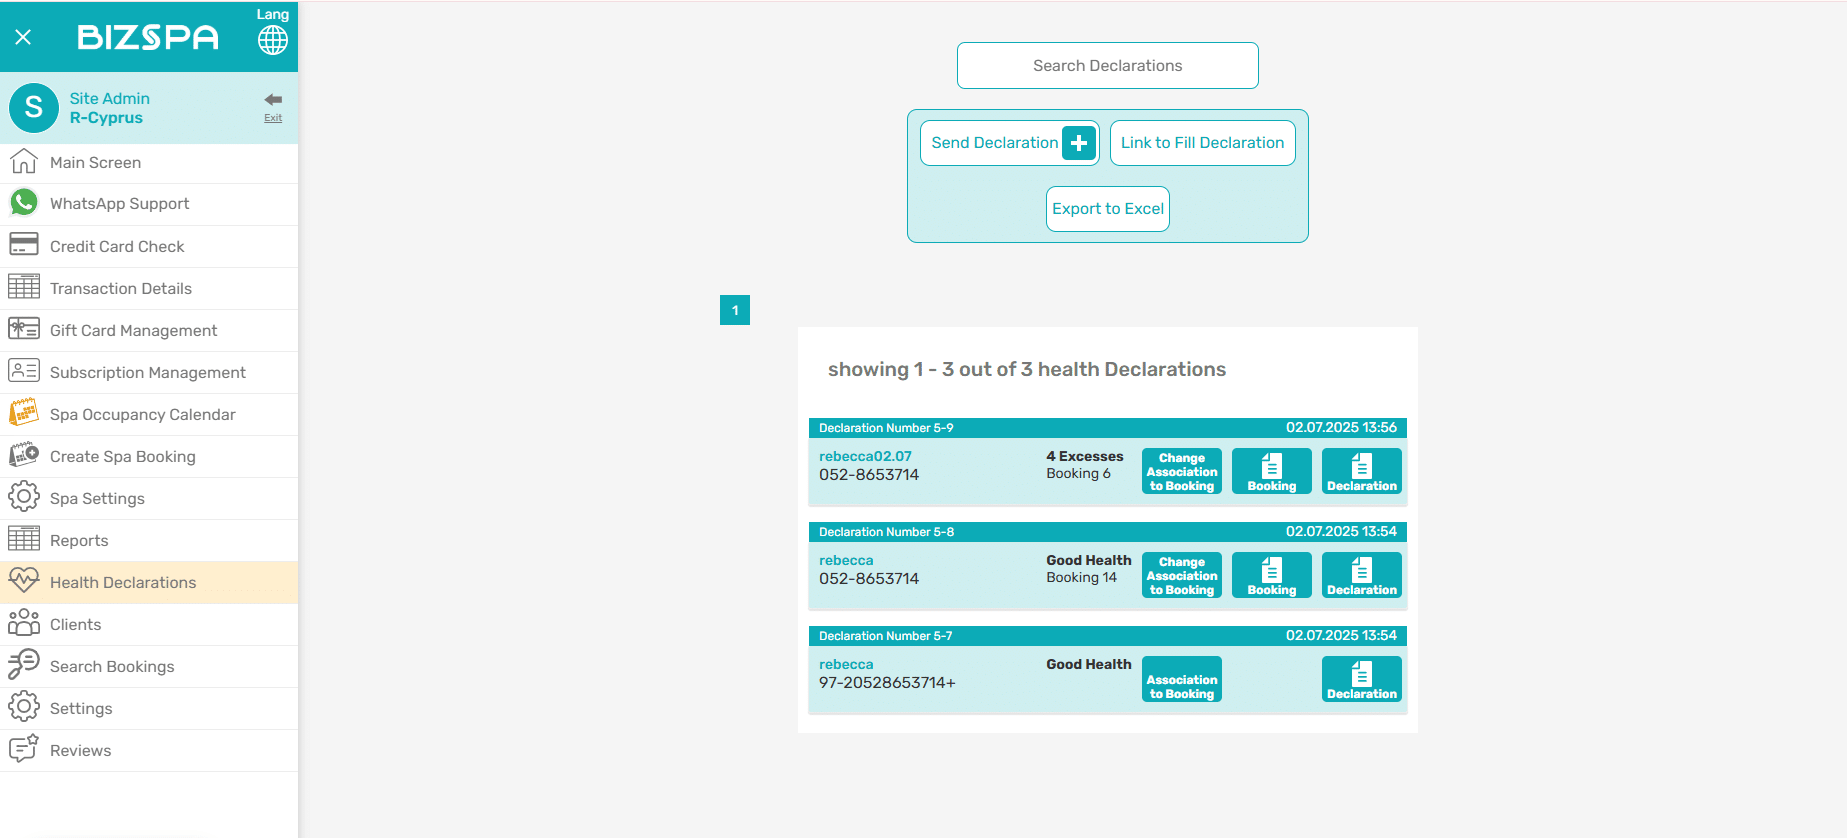Open Booking icon for Declaration 5-9
The image size is (1847, 838).
click(1271, 471)
